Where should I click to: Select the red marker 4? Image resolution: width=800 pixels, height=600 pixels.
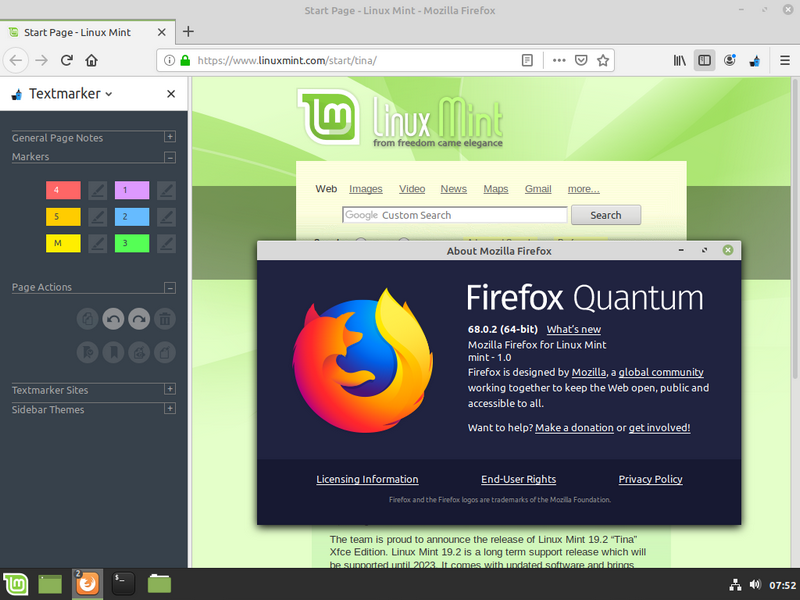63,190
